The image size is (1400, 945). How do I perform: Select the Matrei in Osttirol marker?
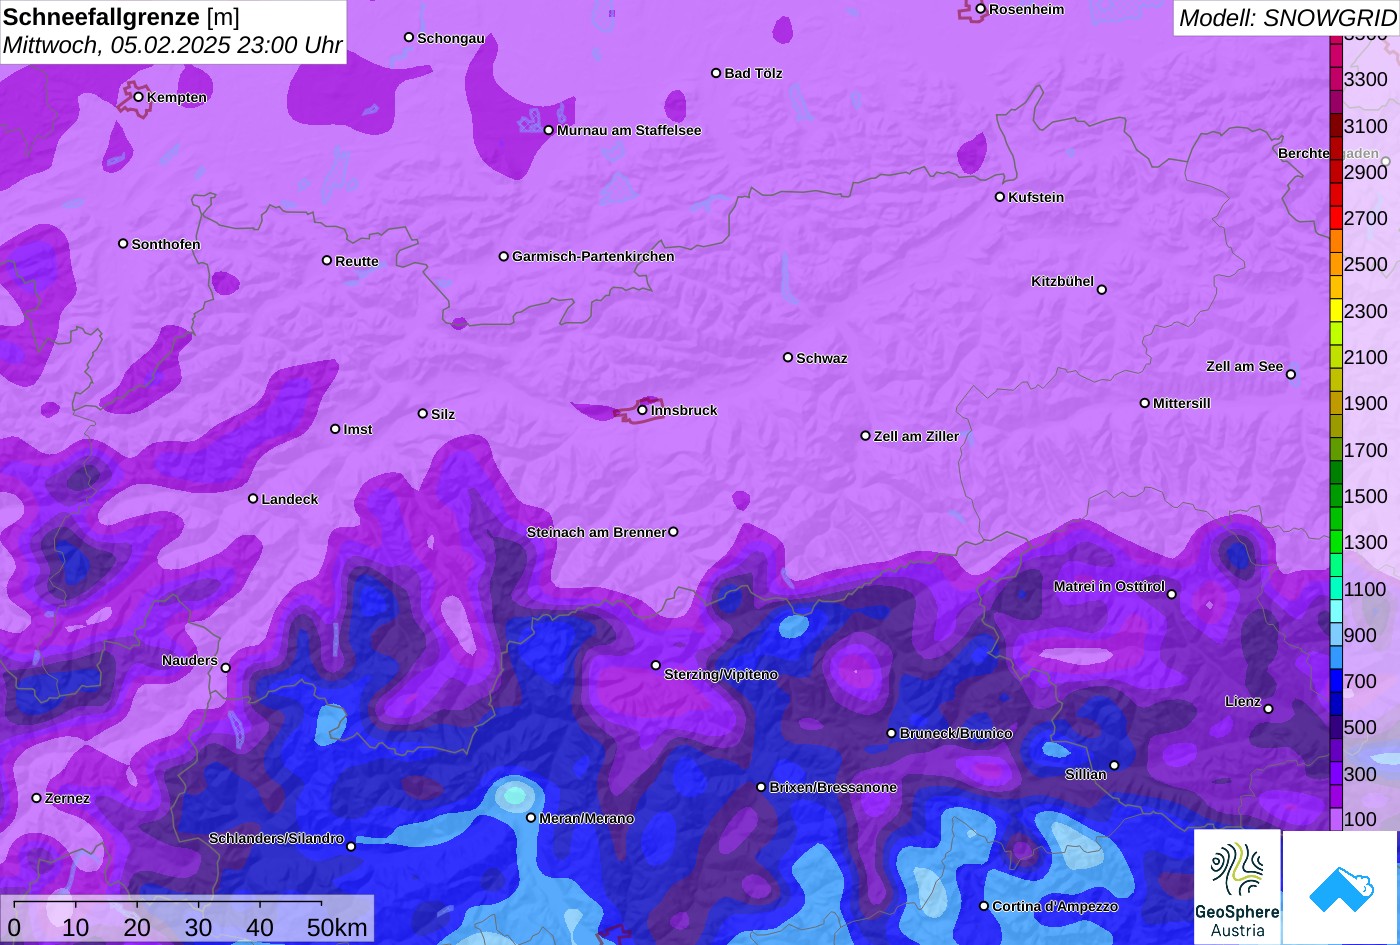(1172, 594)
